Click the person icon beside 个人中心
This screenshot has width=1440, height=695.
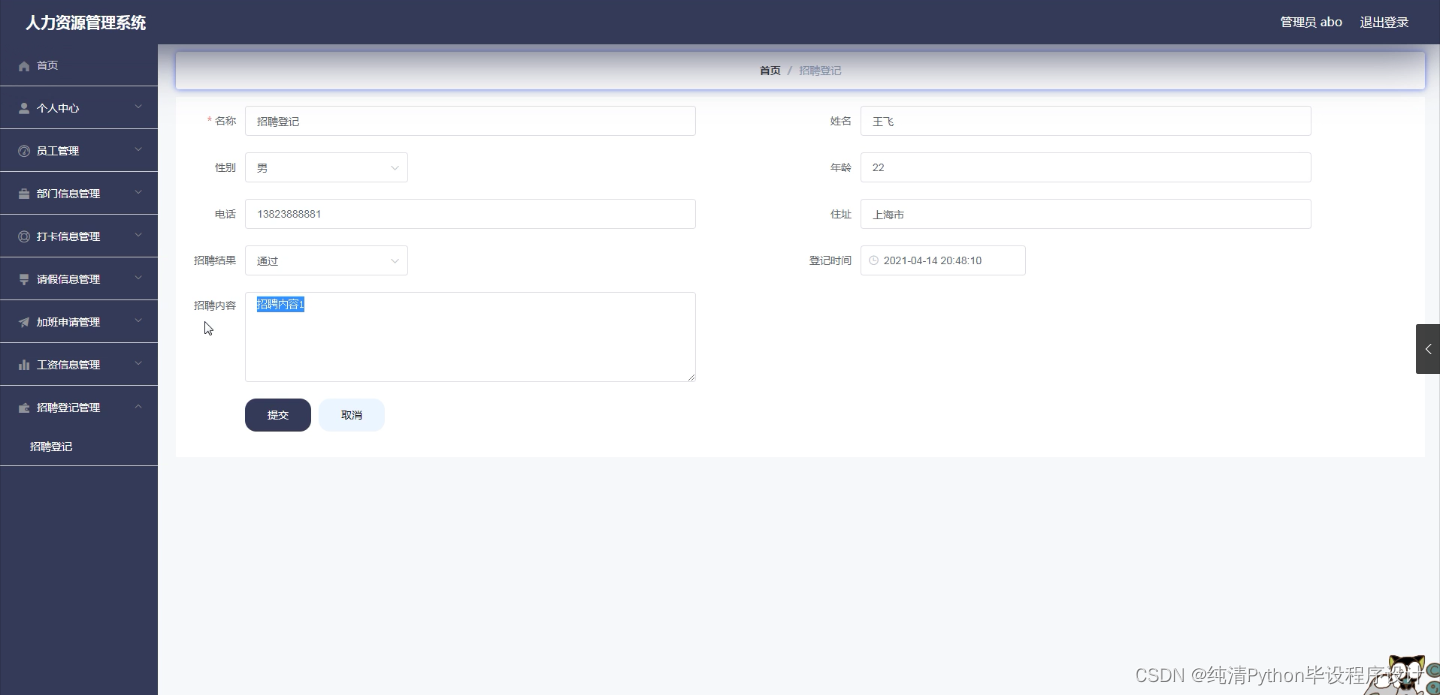point(24,108)
